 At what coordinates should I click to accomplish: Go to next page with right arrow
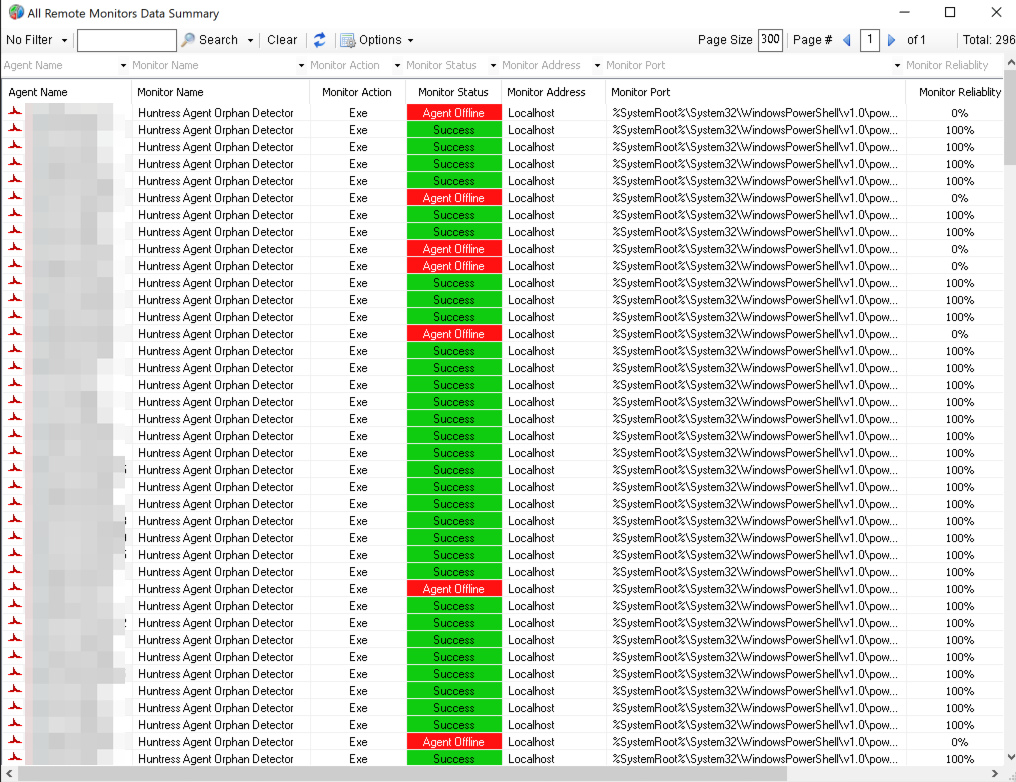892,40
